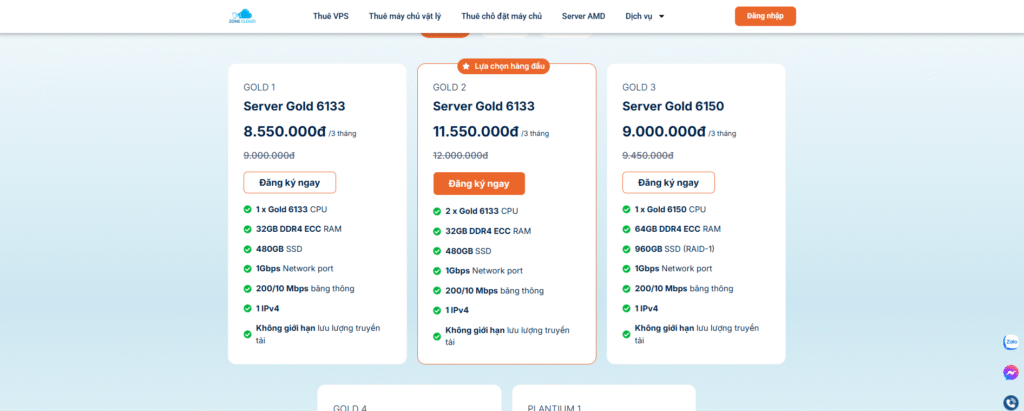Click the GOLD 1 plan label

click(259, 87)
